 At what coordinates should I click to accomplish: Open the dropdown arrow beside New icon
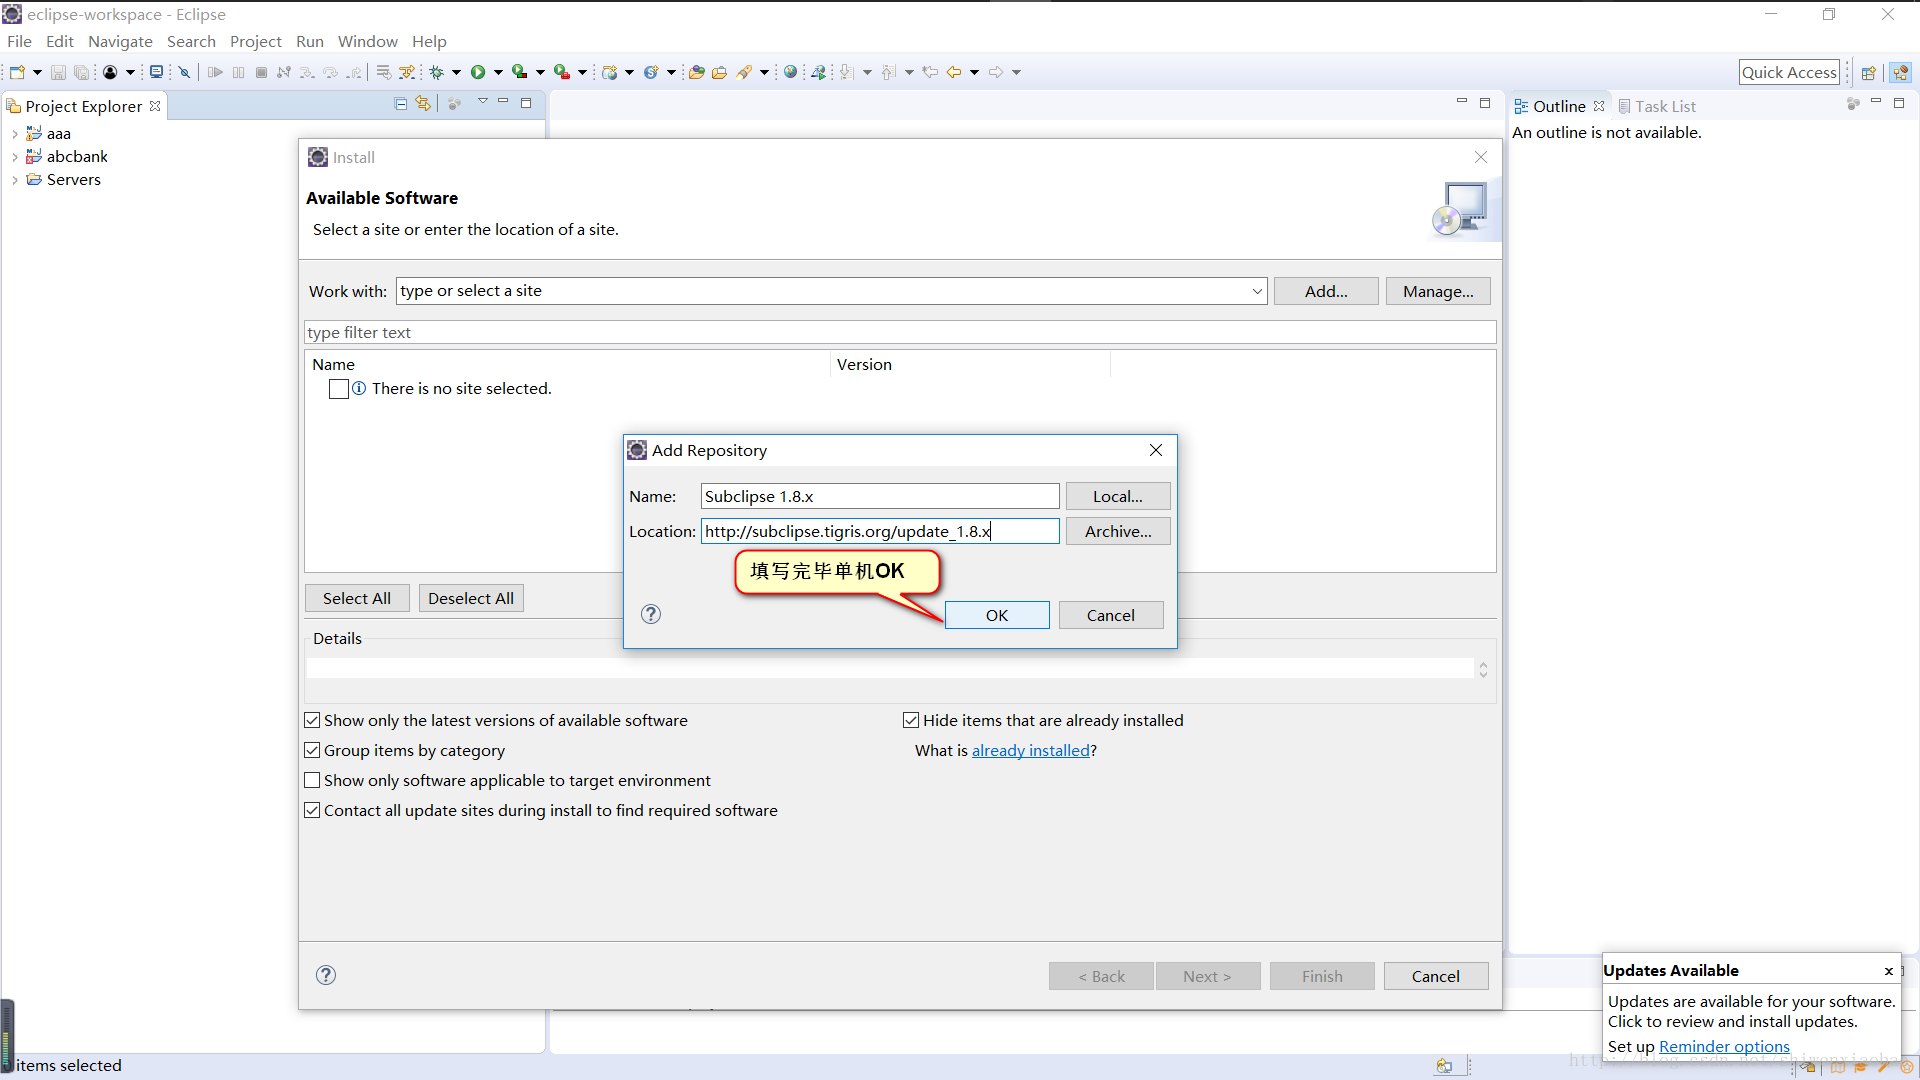[x=37, y=72]
